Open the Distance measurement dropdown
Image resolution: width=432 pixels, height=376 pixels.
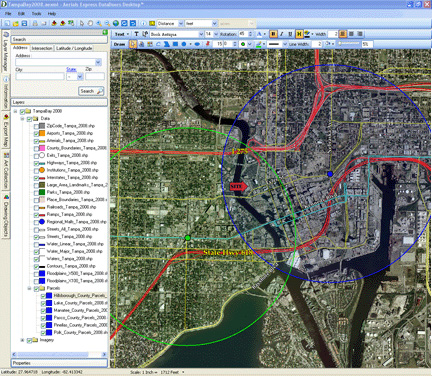(x=180, y=23)
